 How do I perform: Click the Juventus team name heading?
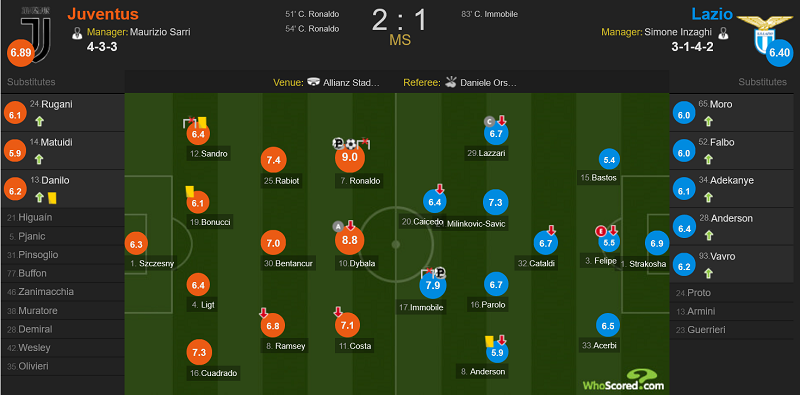103,13
